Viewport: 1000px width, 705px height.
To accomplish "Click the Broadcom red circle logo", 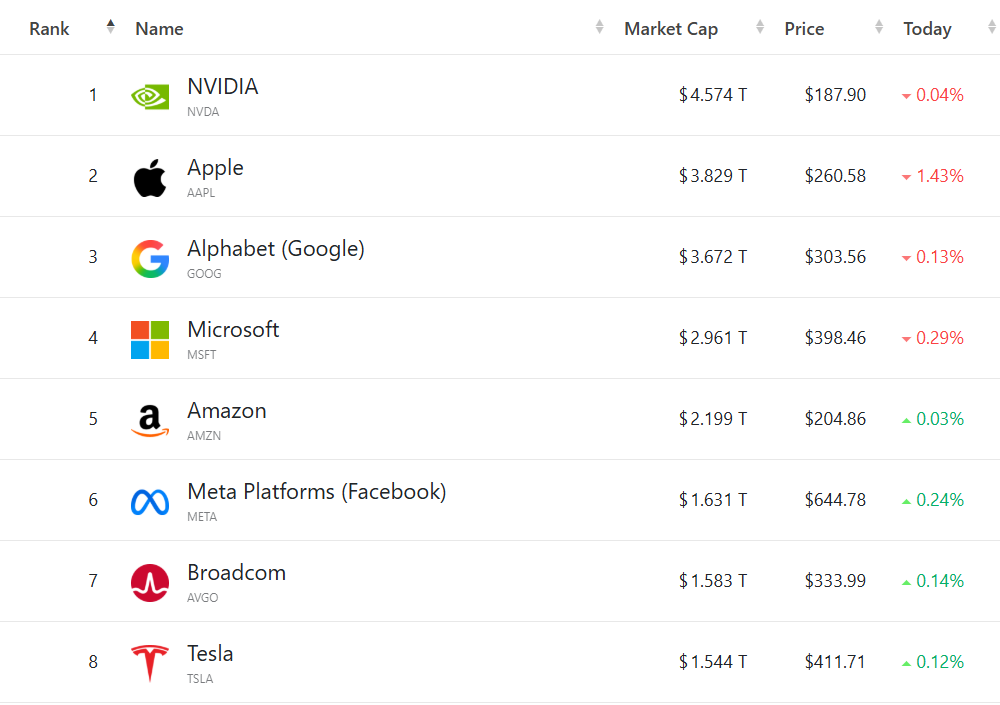I will coord(150,582).
